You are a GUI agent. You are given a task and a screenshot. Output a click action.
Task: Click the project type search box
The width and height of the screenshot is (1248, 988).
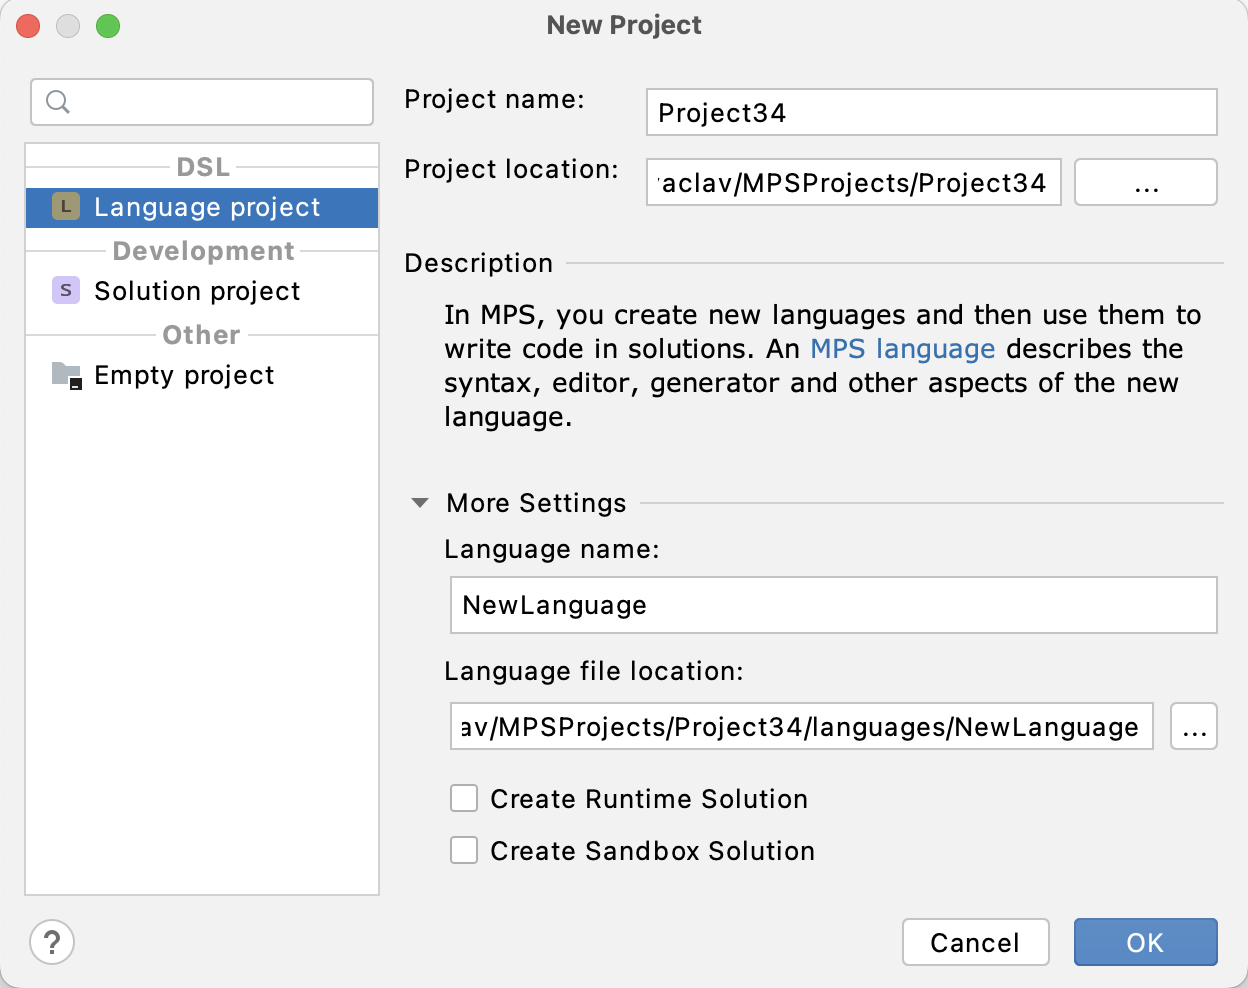tap(200, 101)
